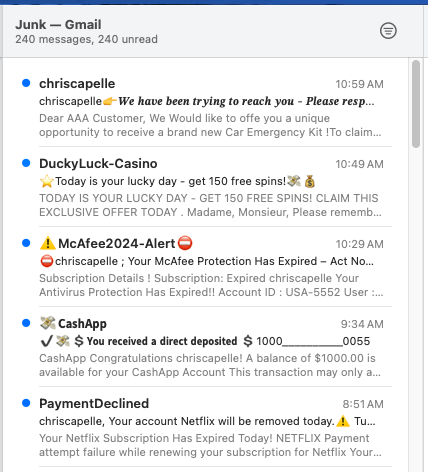Image resolution: width=428 pixels, height=472 pixels.
Task: Click the 240 messages unread count text
Action: tap(86, 39)
